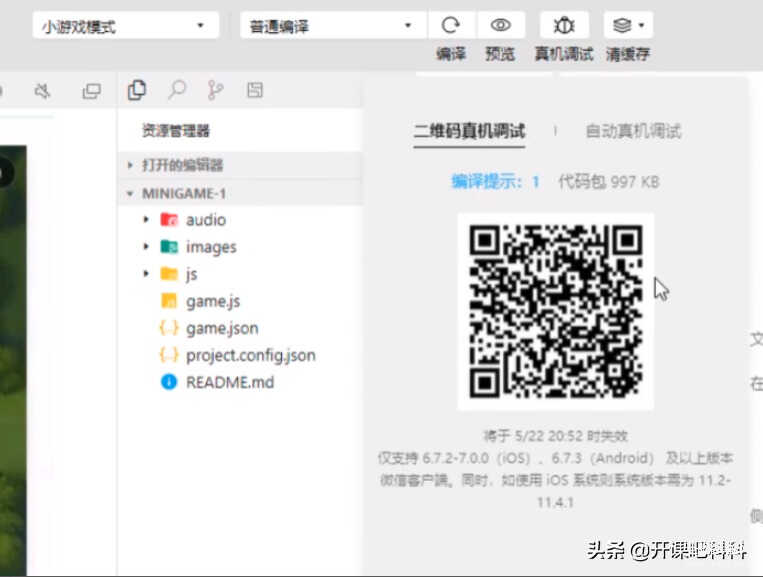The image size is (763, 577).
Task: Click the compile refresh icon
Action: 451,25
